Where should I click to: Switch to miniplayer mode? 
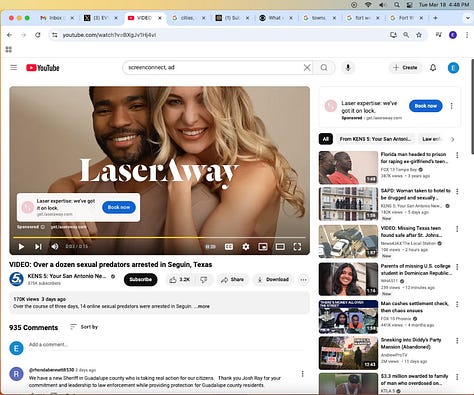pos(263,247)
